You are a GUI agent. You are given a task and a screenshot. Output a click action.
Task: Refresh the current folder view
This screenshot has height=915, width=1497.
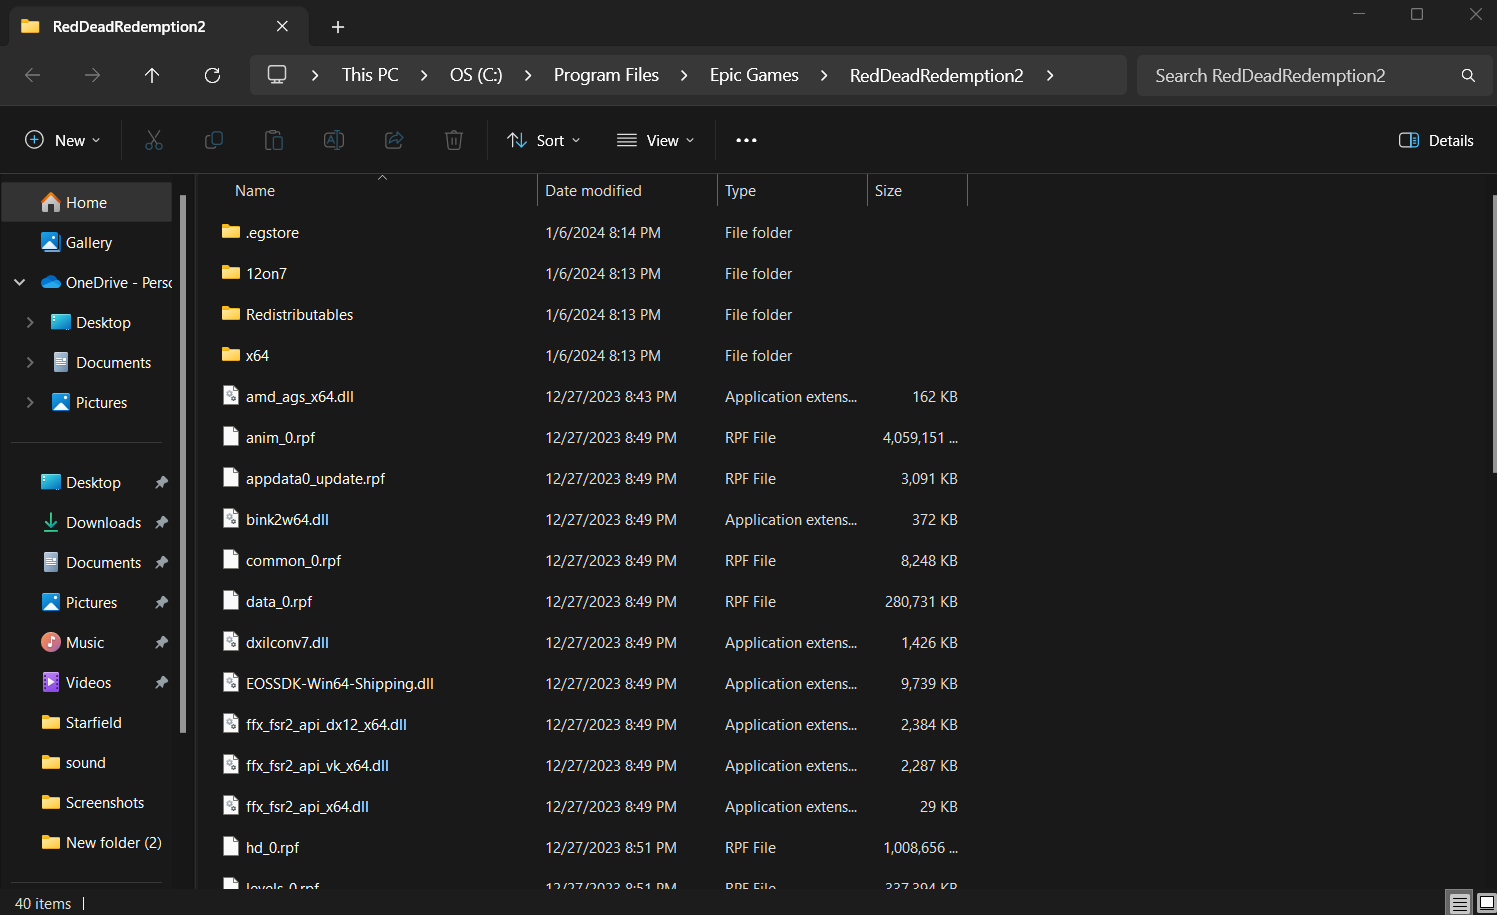212,75
